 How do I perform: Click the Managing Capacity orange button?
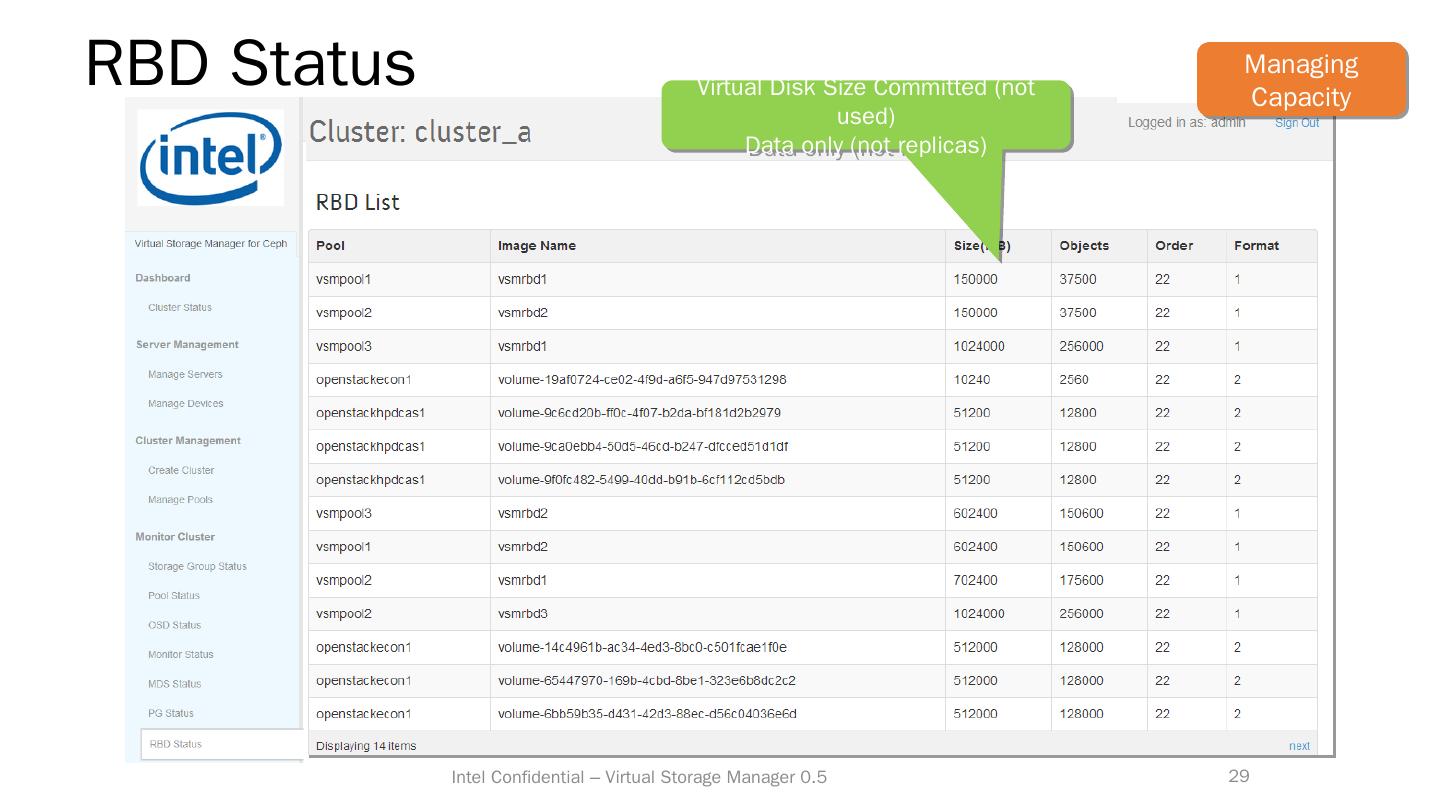tap(1301, 81)
